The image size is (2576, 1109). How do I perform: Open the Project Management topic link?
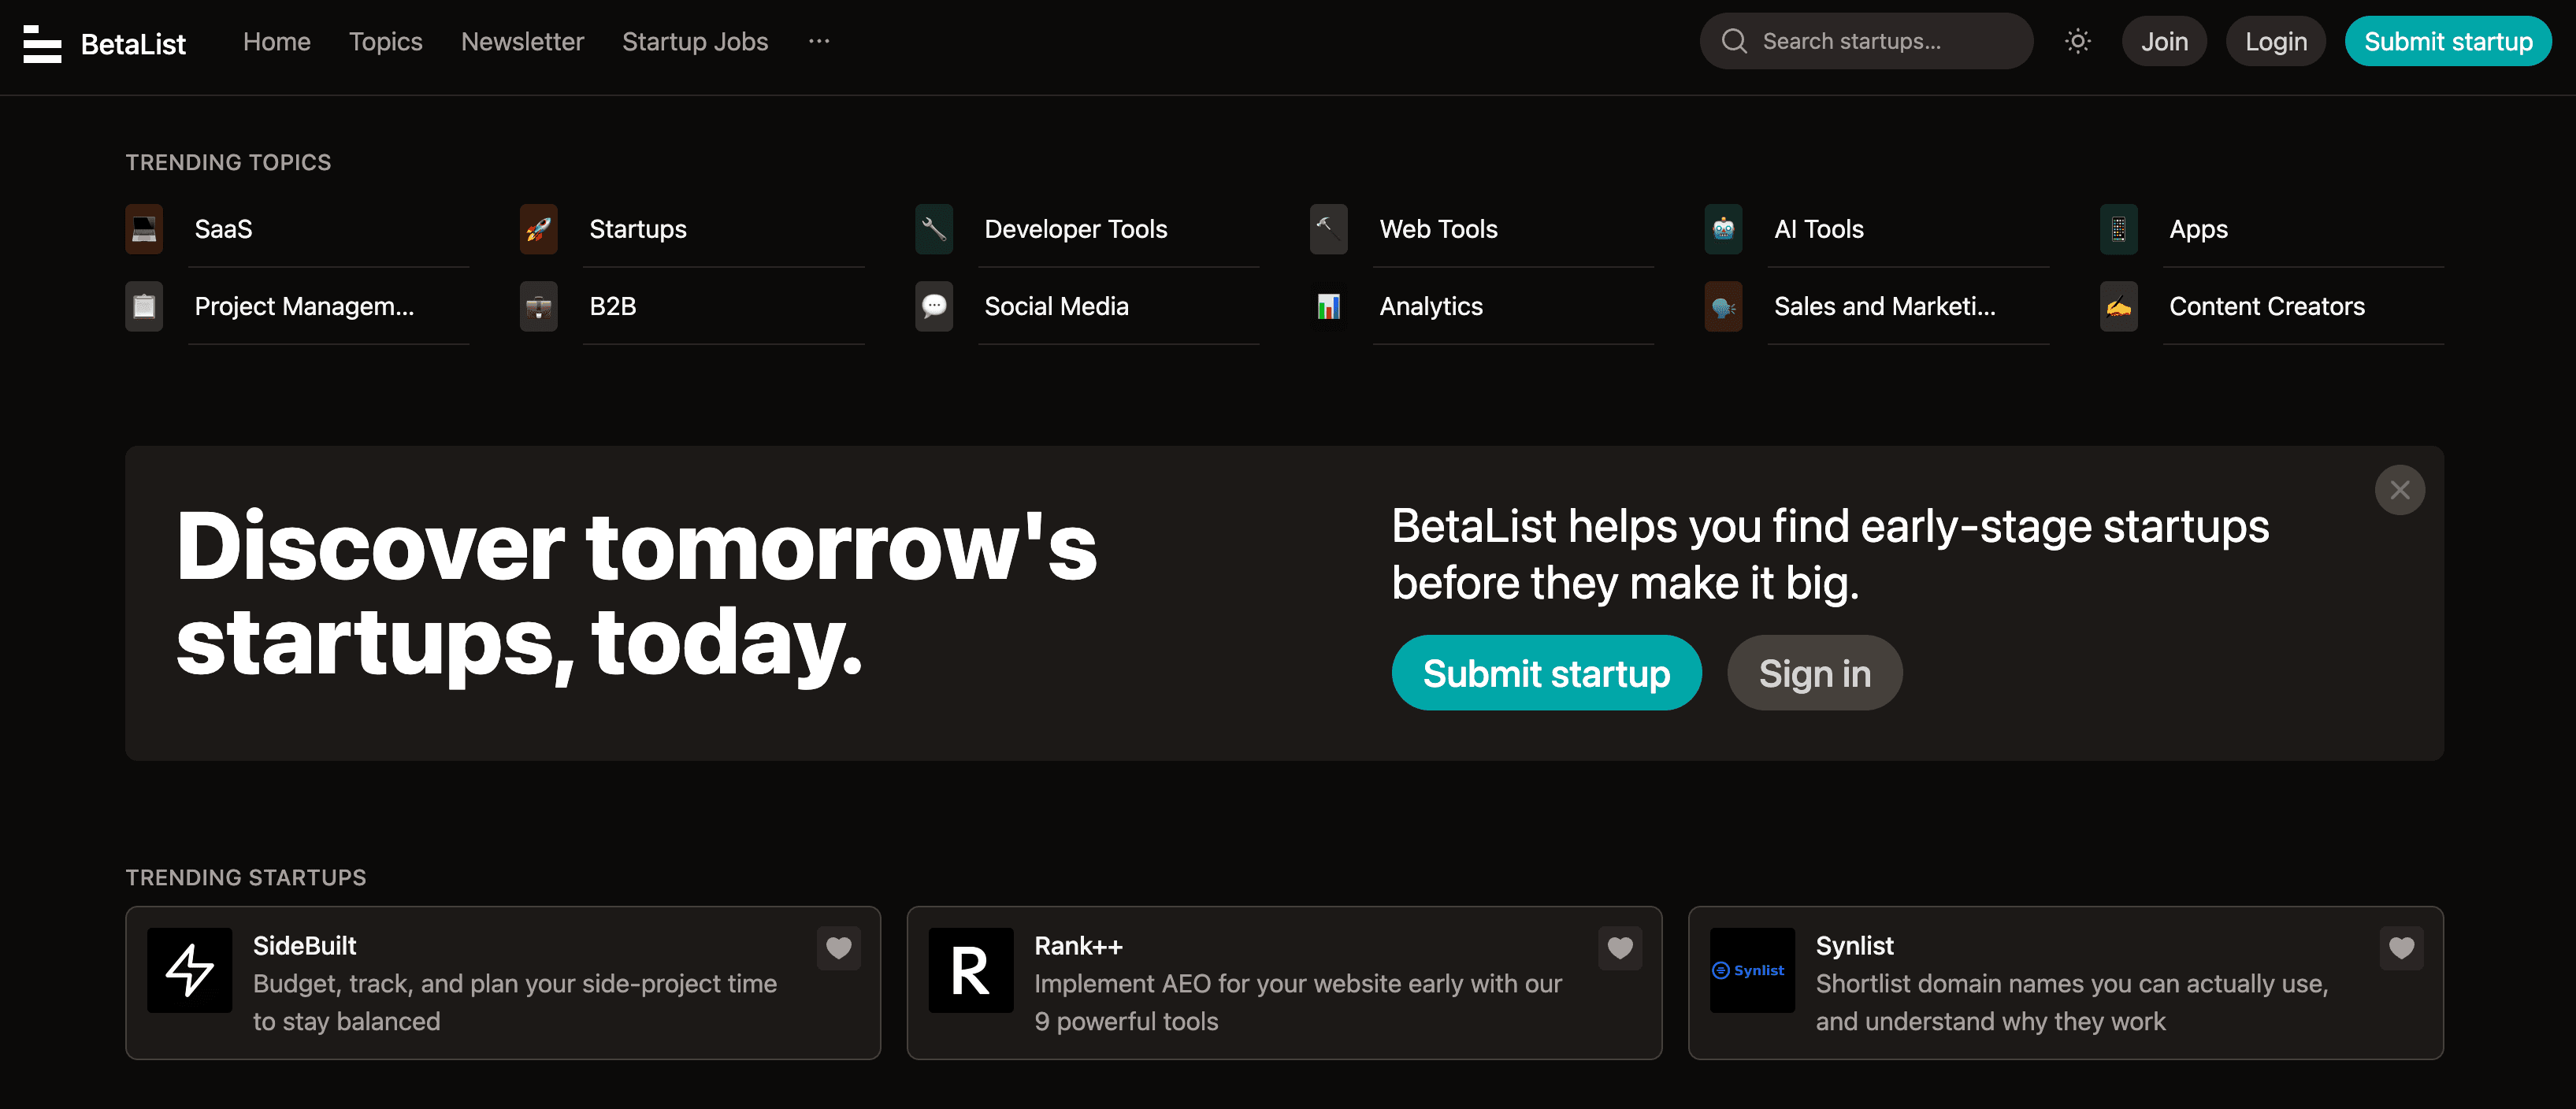[x=304, y=306]
